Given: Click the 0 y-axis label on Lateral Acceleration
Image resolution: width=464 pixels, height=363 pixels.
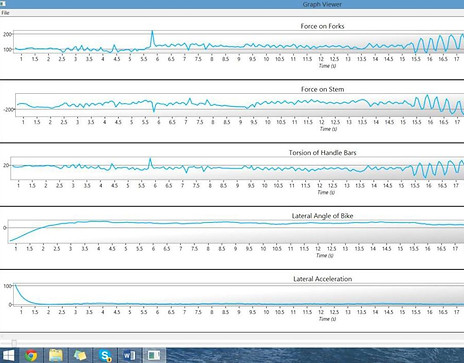Looking at the screenshot, I should click(x=10, y=304).
